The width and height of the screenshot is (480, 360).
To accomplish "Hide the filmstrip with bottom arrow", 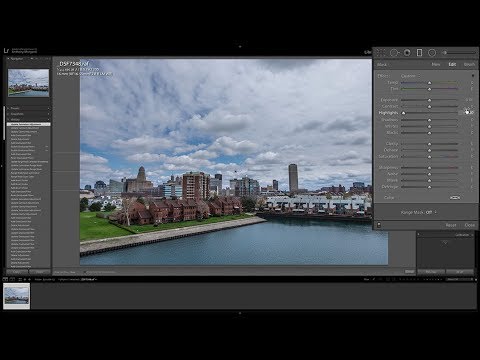I will 240,313.
